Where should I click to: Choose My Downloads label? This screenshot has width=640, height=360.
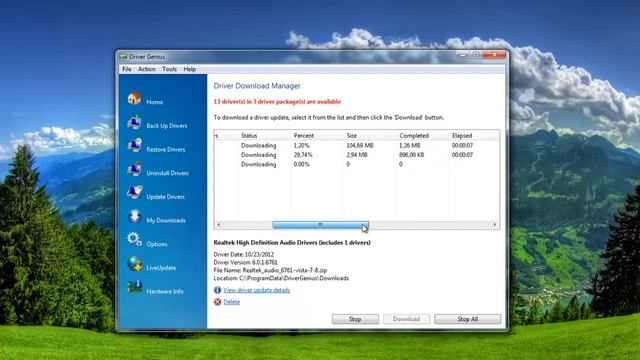pyautogui.click(x=166, y=220)
